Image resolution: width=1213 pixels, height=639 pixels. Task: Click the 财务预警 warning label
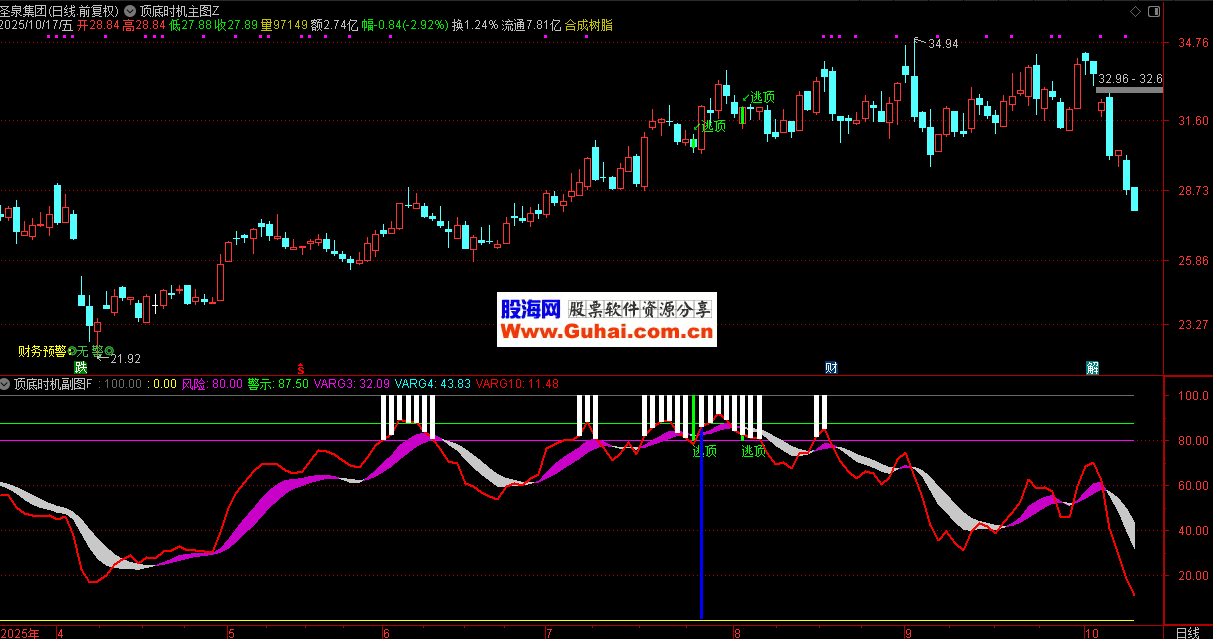tap(41, 351)
